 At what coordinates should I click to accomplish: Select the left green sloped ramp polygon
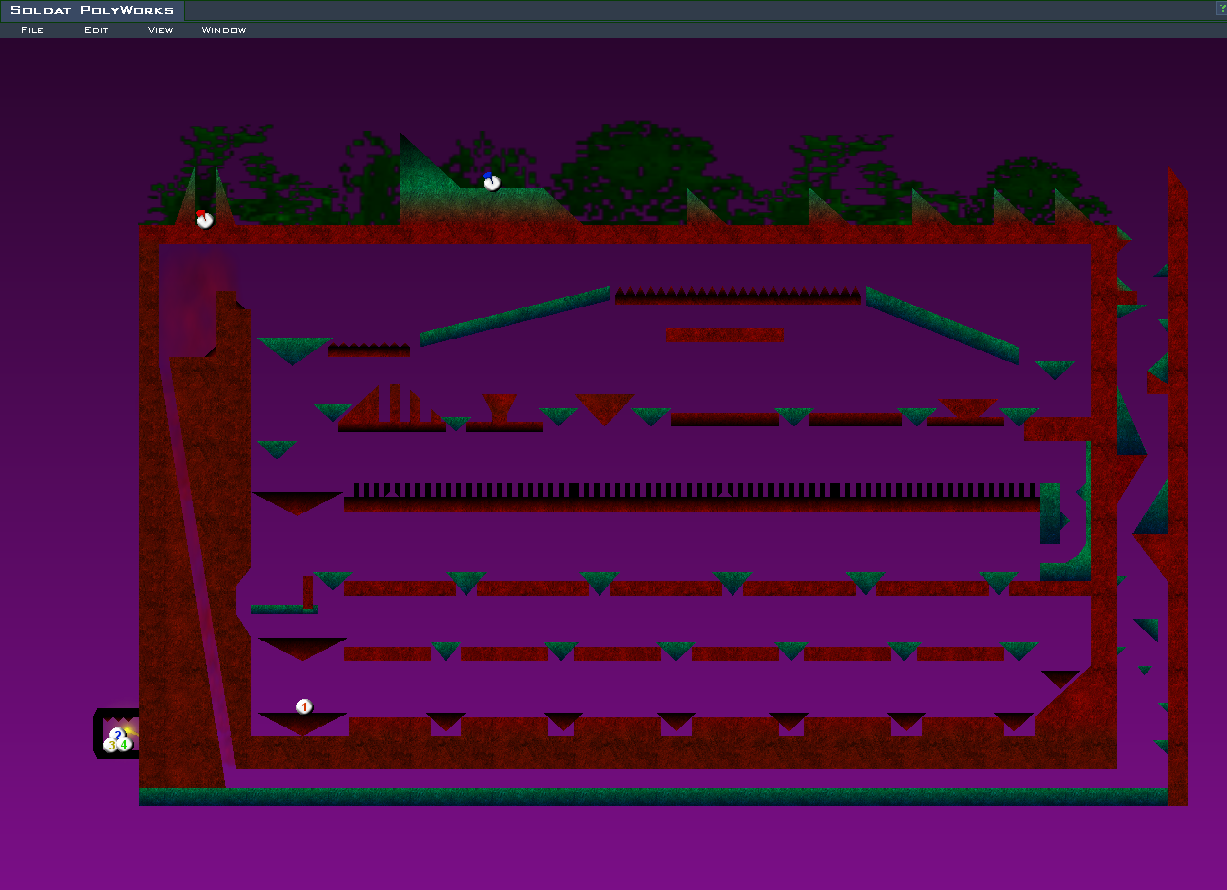click(x=514, y=316)
